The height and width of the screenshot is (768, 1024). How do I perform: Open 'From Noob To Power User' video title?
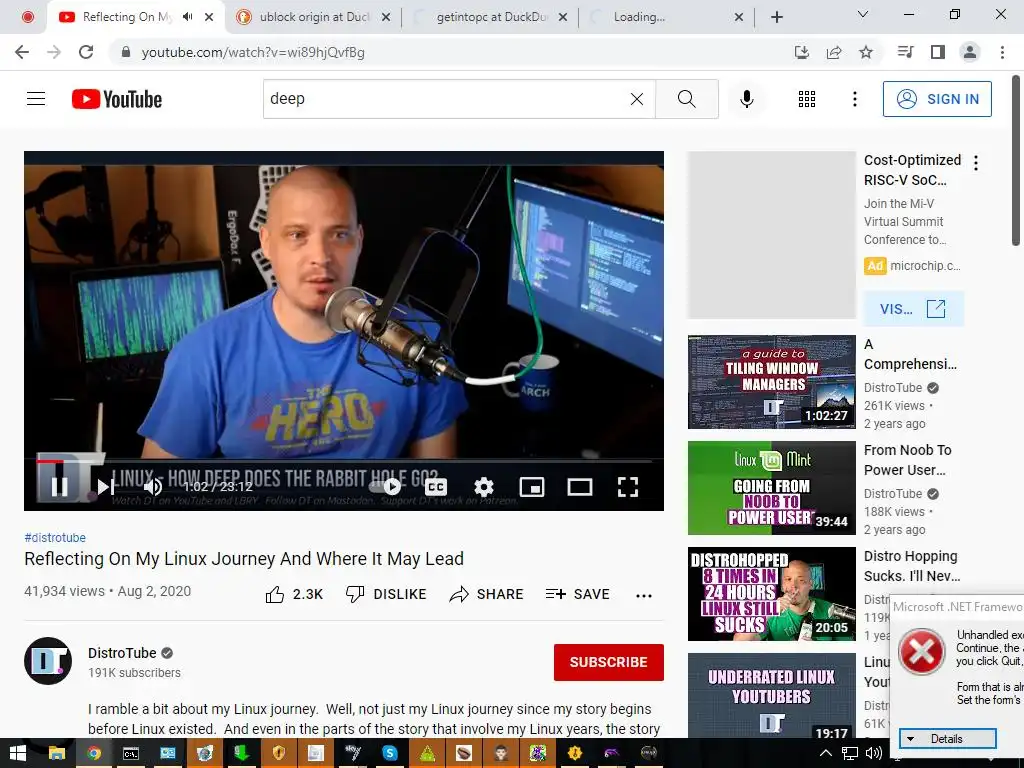pyautogui.click(x=908, y=460)
